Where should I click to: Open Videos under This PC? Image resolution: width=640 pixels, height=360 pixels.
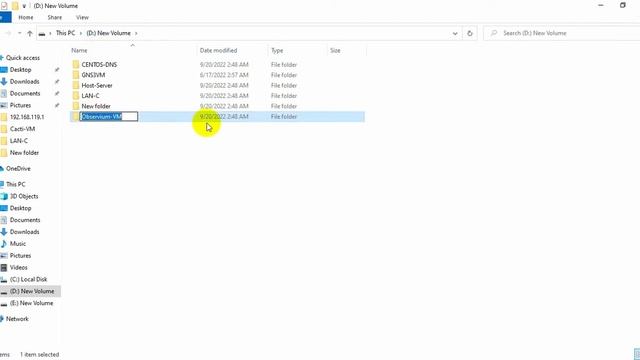pyautogui.click(x=19, y=267)
